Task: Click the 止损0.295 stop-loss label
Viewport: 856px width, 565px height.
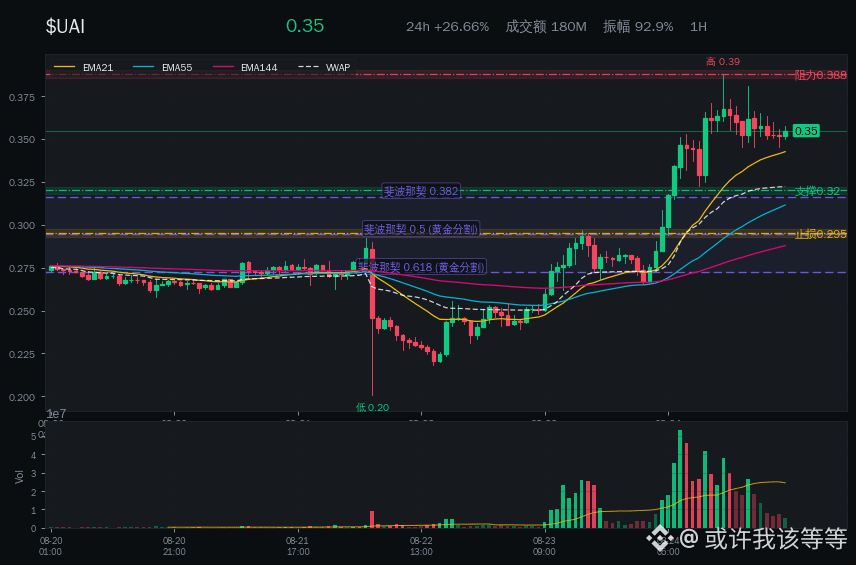Action: [x=821, y=234]
